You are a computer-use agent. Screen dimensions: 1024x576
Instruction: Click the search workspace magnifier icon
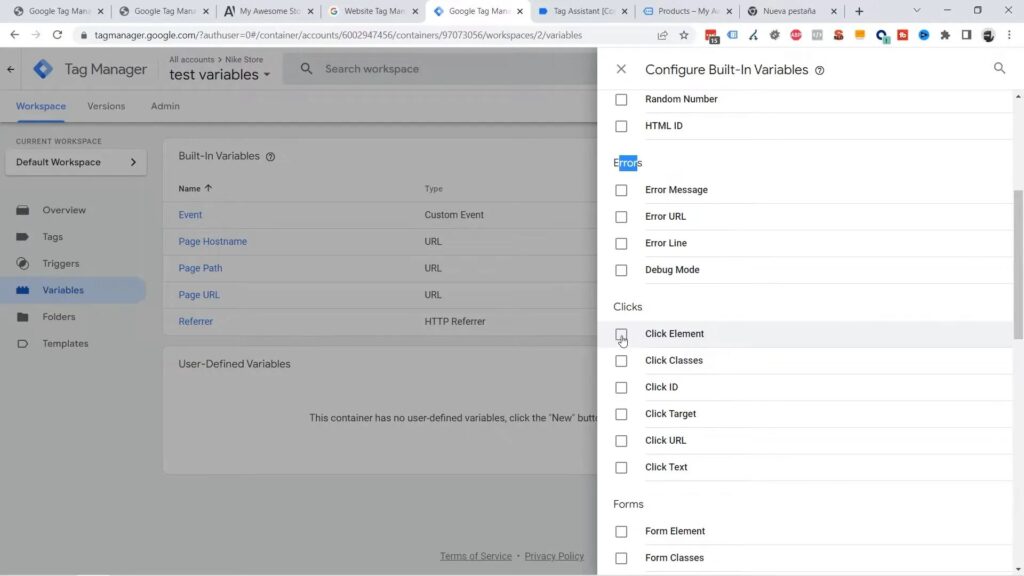(x=306, y=69)
